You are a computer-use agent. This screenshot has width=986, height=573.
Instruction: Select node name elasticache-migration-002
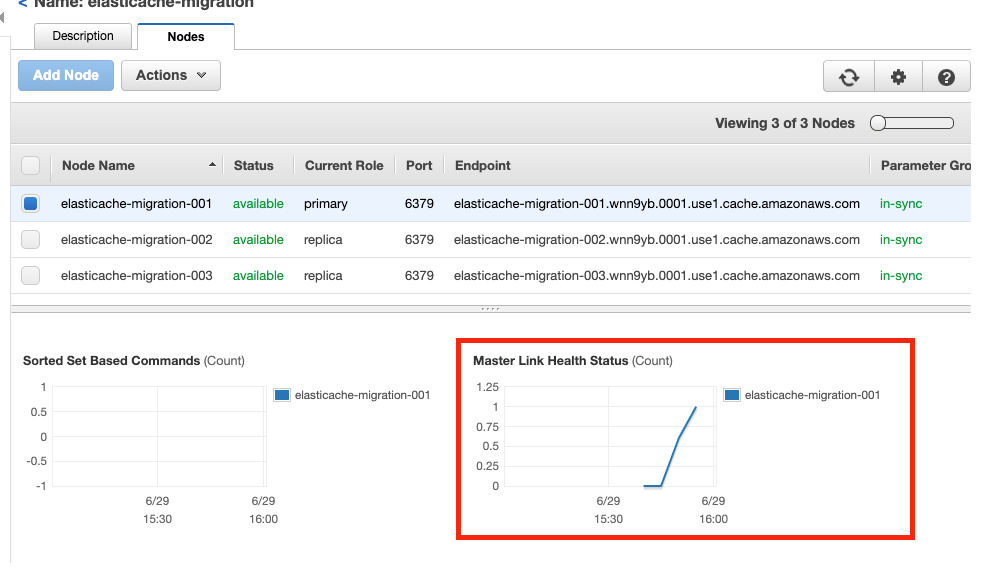136,240
